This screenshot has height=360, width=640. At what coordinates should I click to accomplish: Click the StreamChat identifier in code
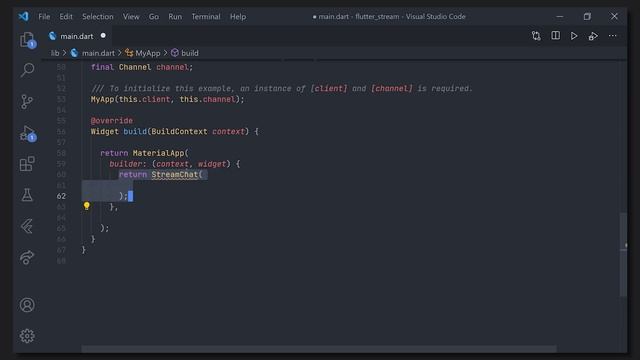175,175
